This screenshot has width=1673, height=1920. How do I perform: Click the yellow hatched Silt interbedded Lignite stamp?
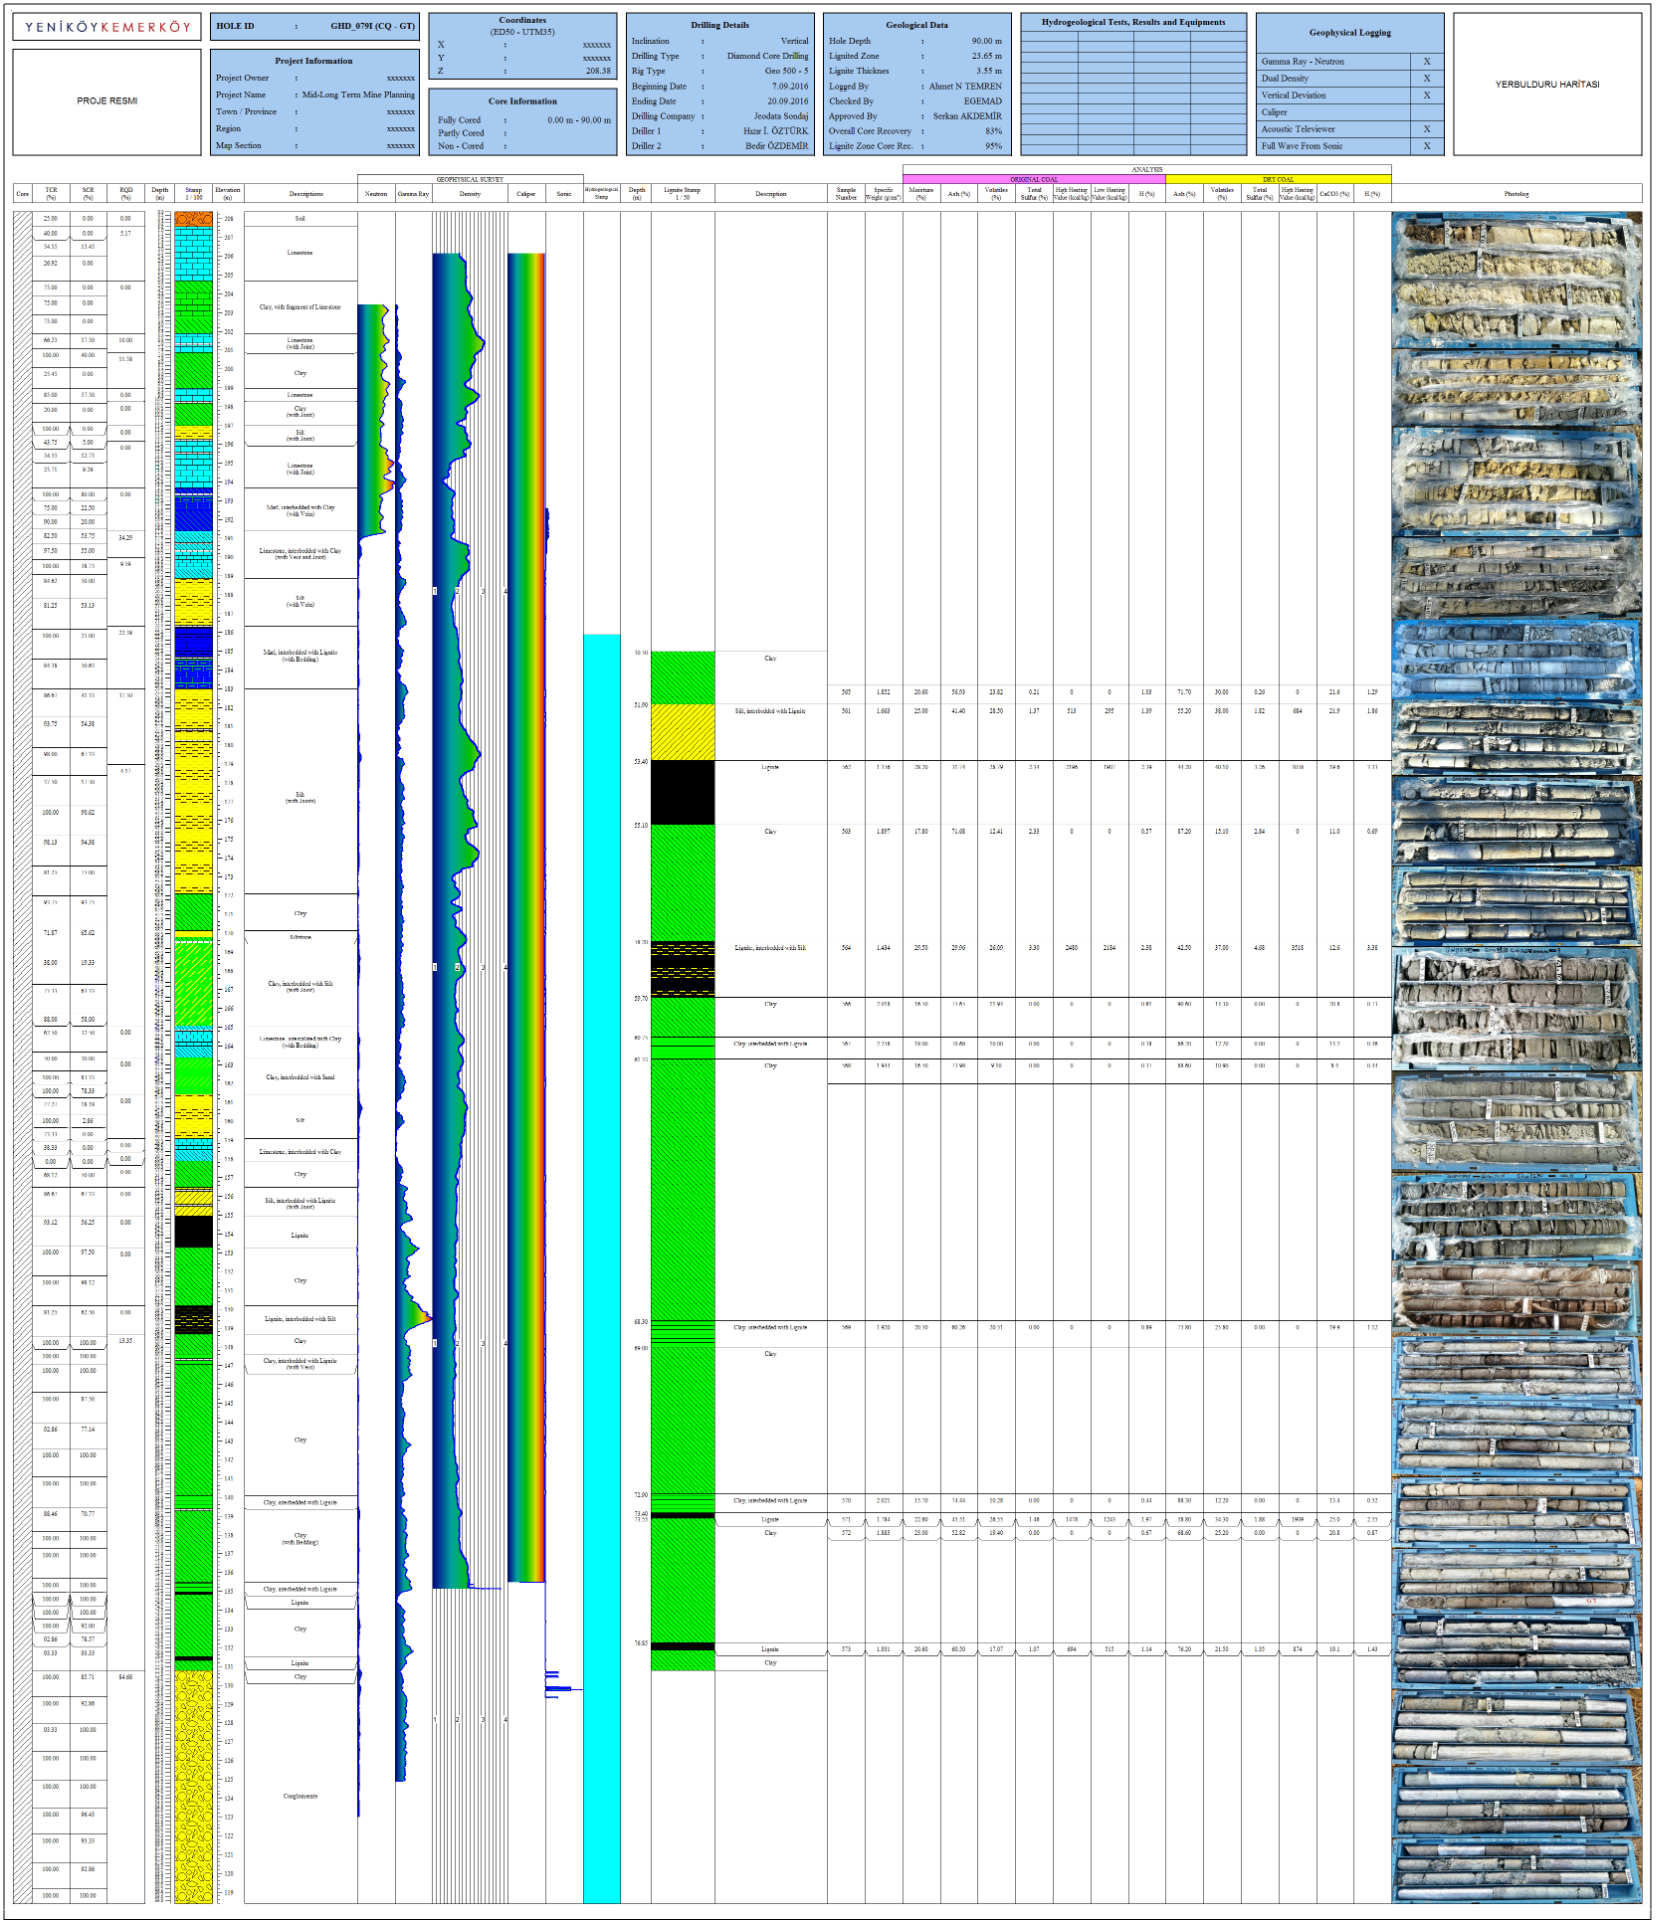[683, 732]
